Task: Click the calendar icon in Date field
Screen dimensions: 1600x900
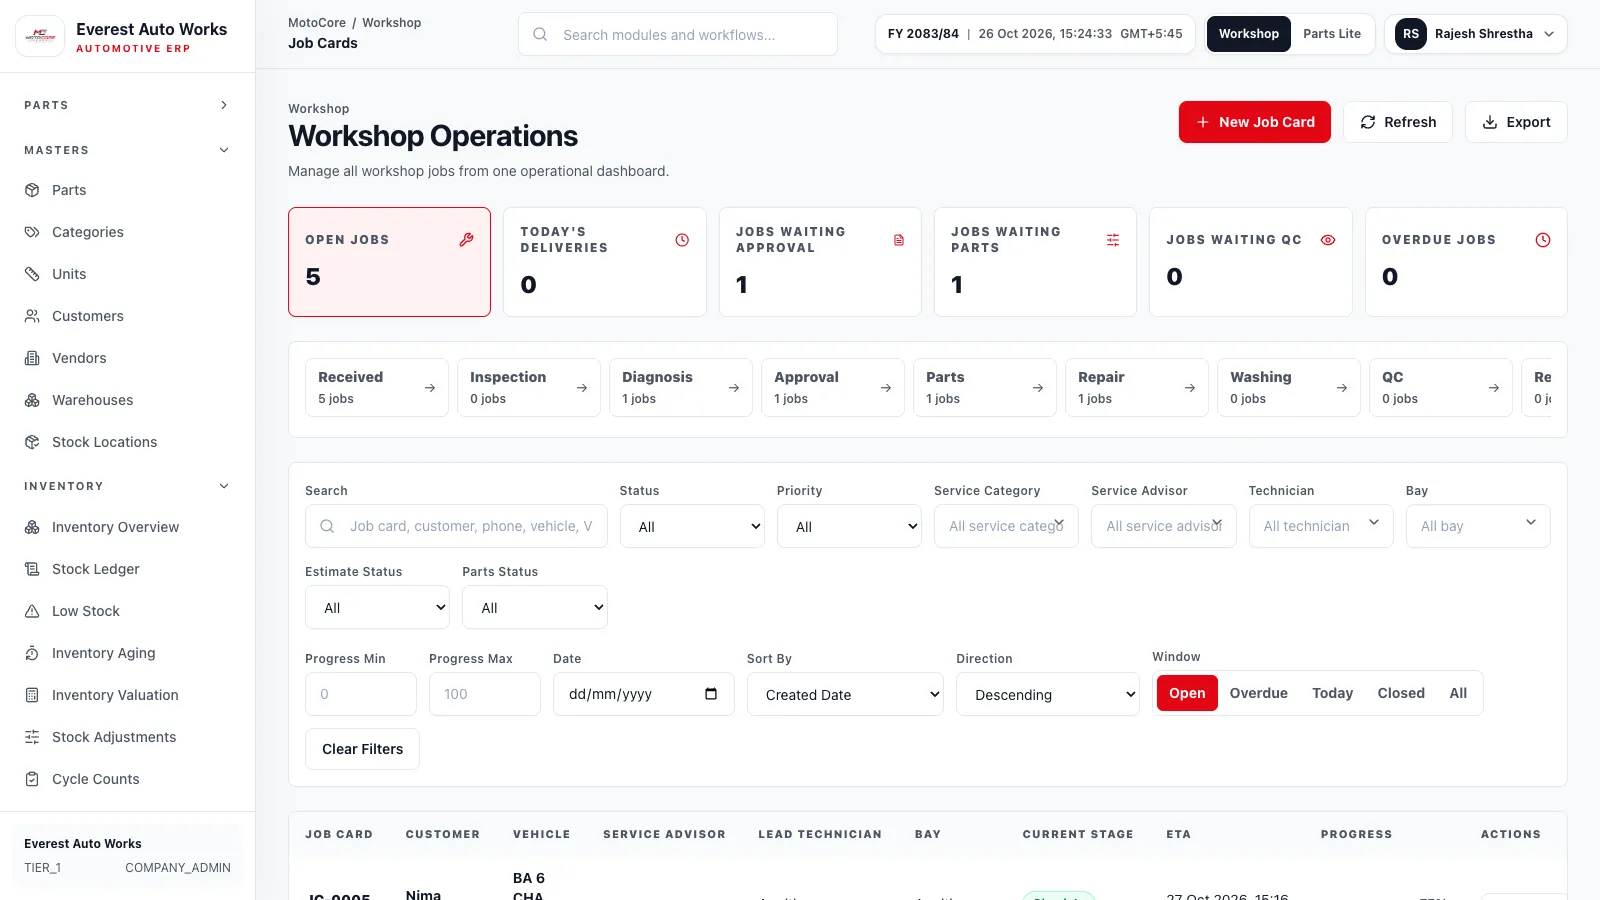Action: (711, 694)
